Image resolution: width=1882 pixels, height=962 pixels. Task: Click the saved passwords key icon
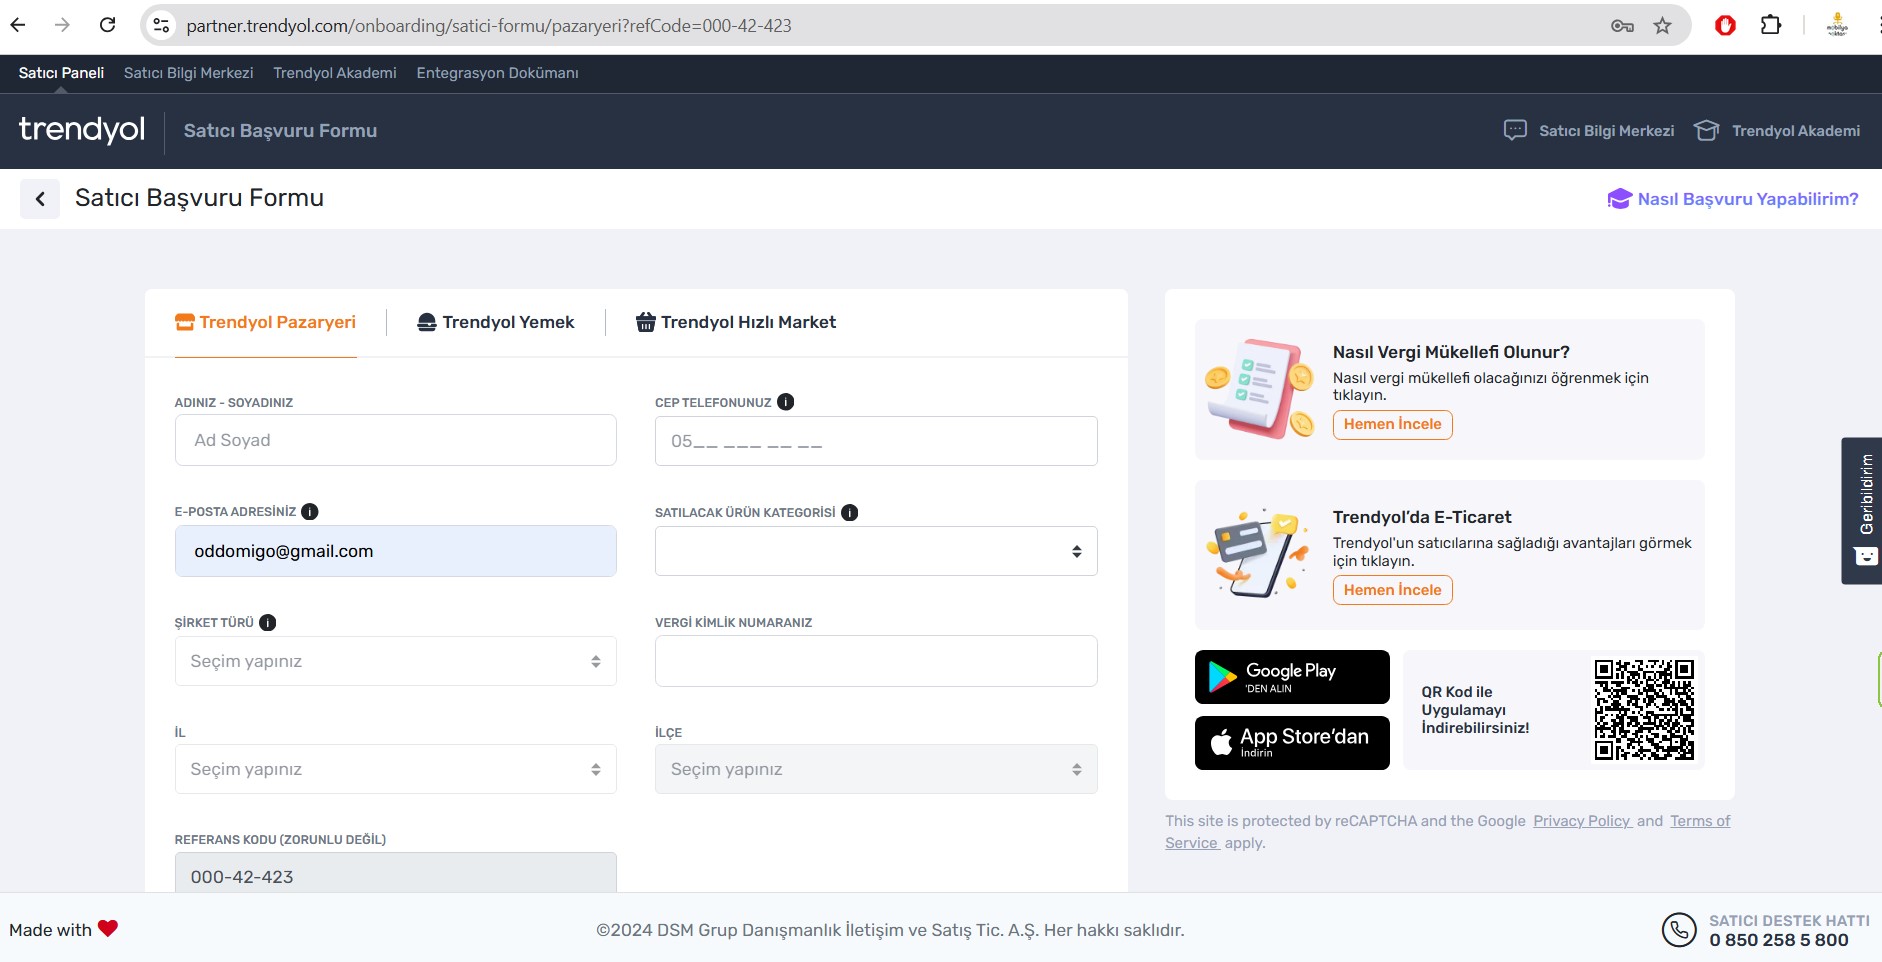pyautogui.click(x=1622, y=26)
